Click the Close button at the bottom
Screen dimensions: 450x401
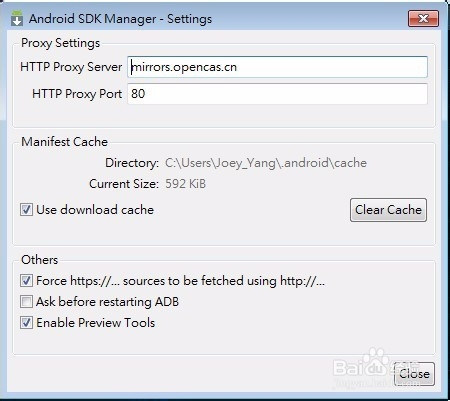[x=414, y=374]
